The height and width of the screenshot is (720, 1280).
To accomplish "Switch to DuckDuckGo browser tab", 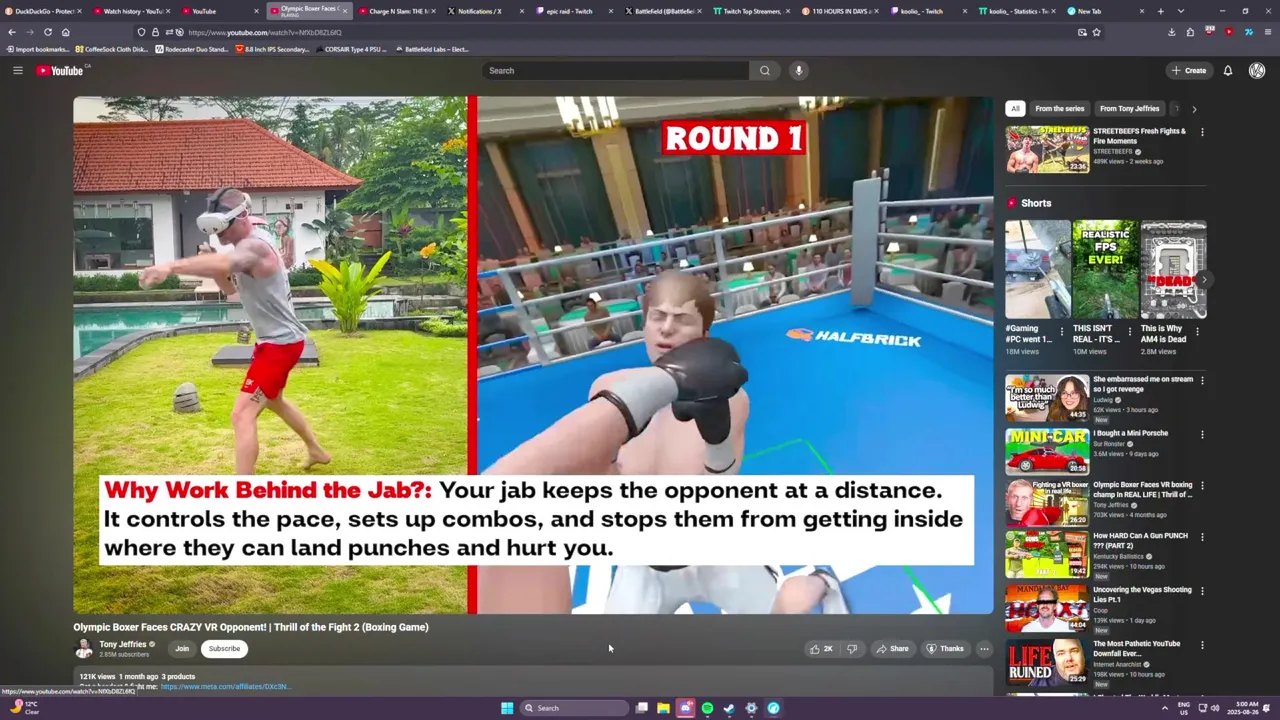I will (x=43, y=11).
